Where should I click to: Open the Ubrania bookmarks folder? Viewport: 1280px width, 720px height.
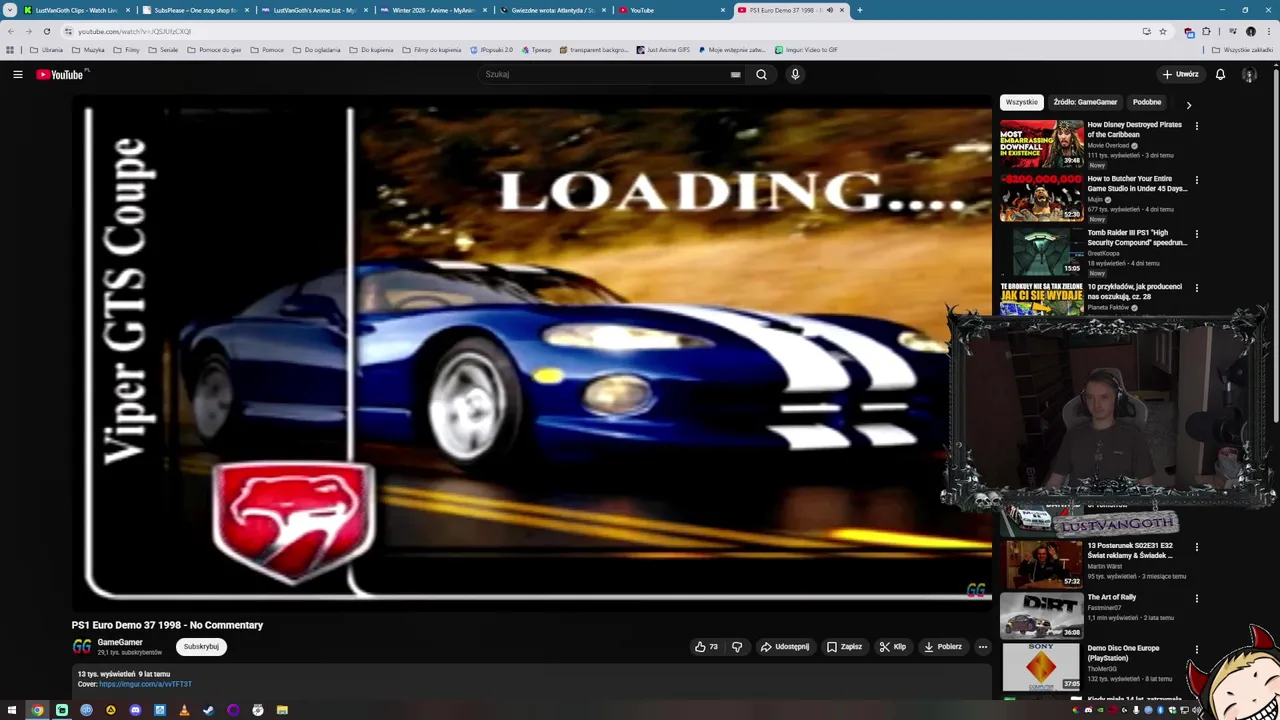pyautogui.click(x=46, y=49)
